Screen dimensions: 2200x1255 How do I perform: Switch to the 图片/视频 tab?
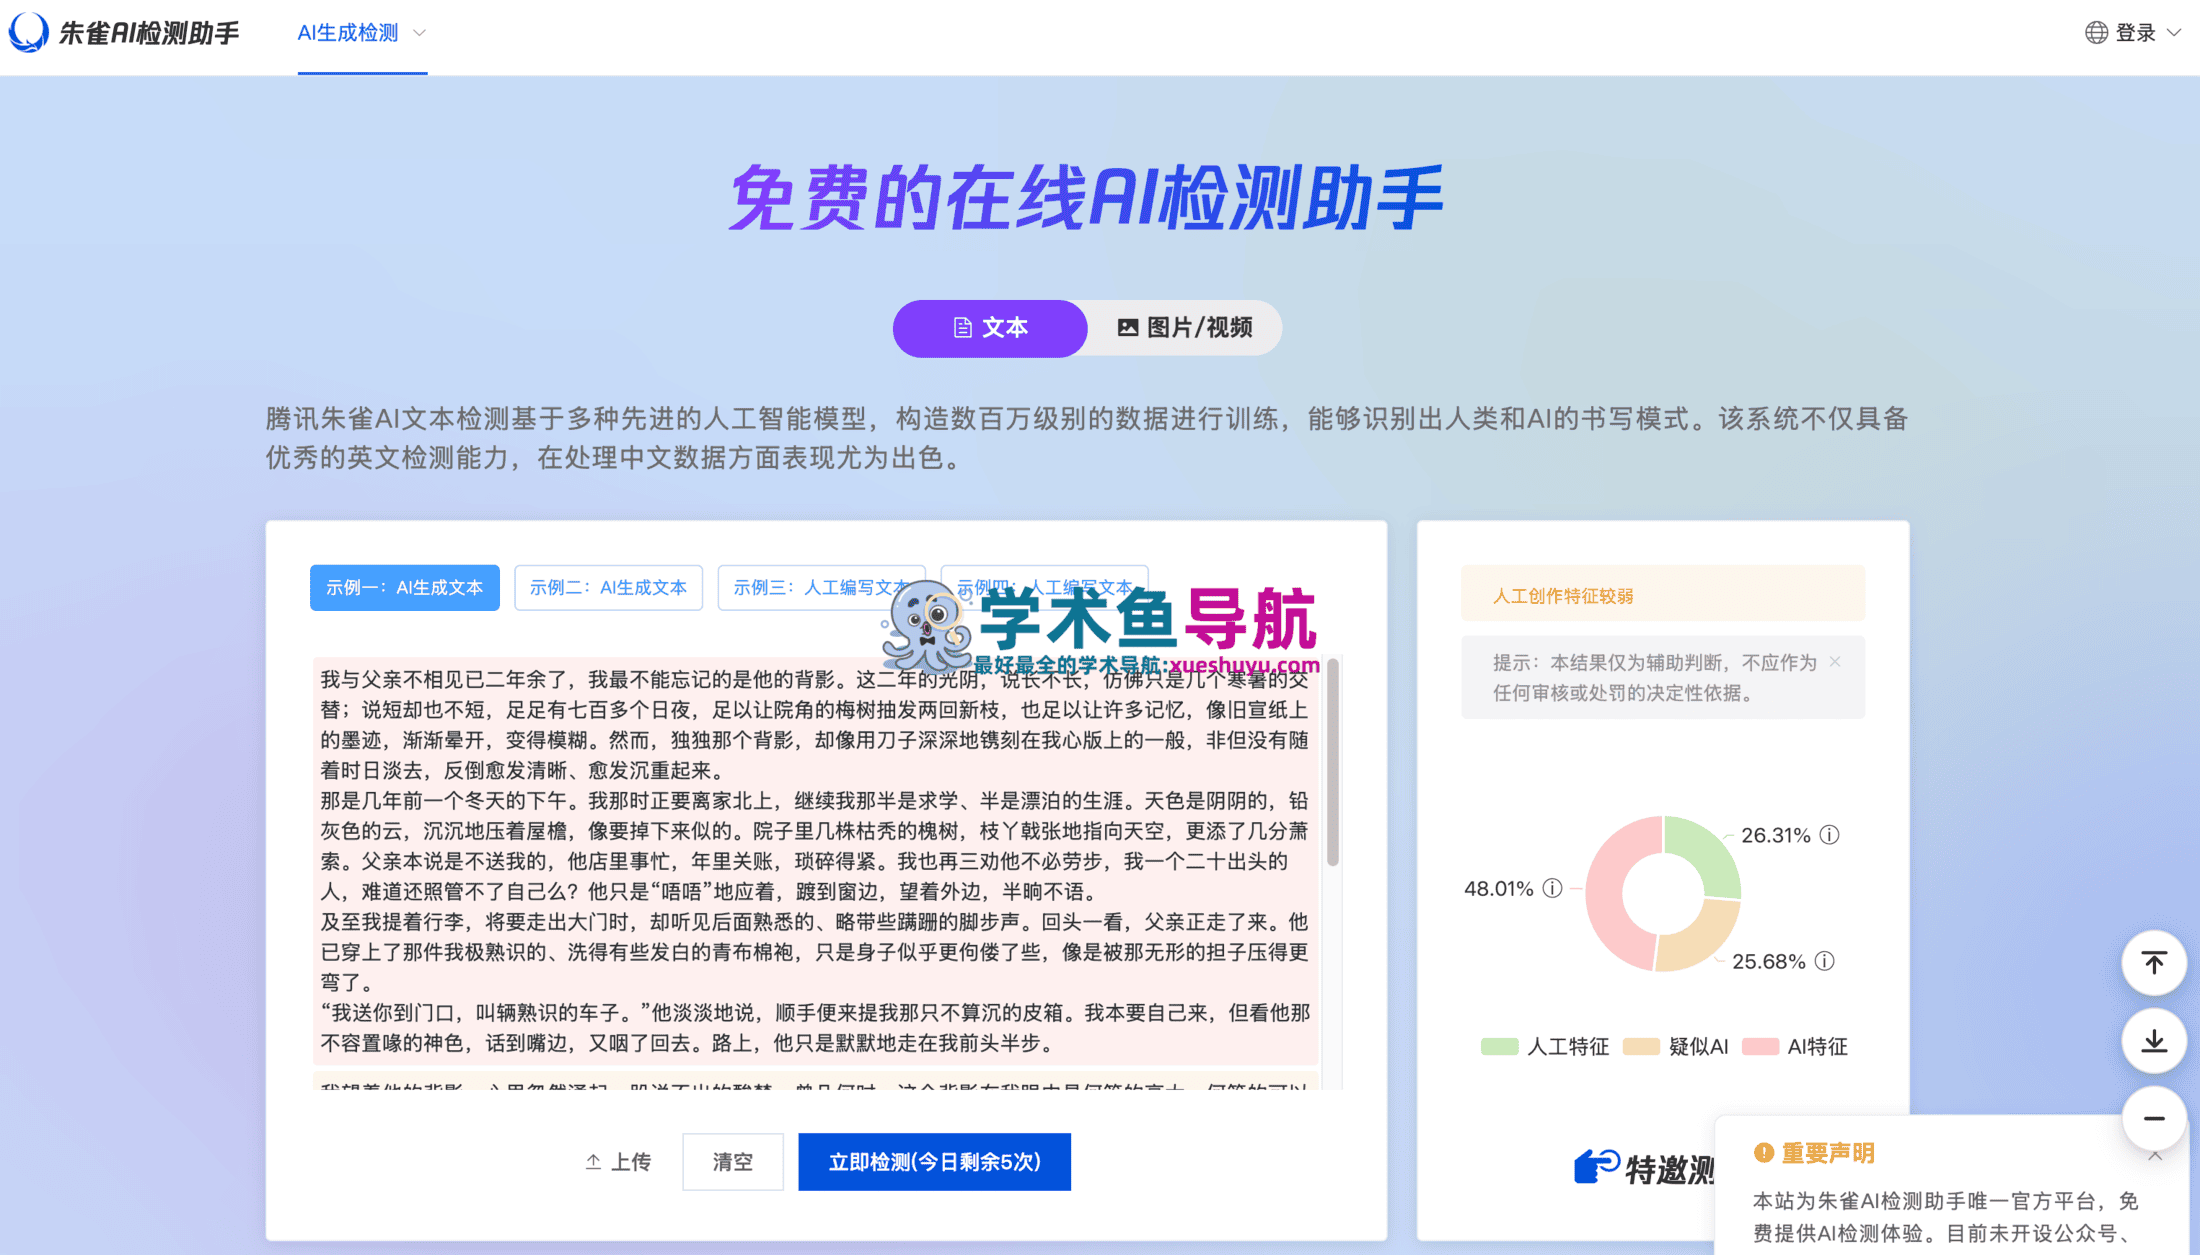click(x=1185, y=328)
